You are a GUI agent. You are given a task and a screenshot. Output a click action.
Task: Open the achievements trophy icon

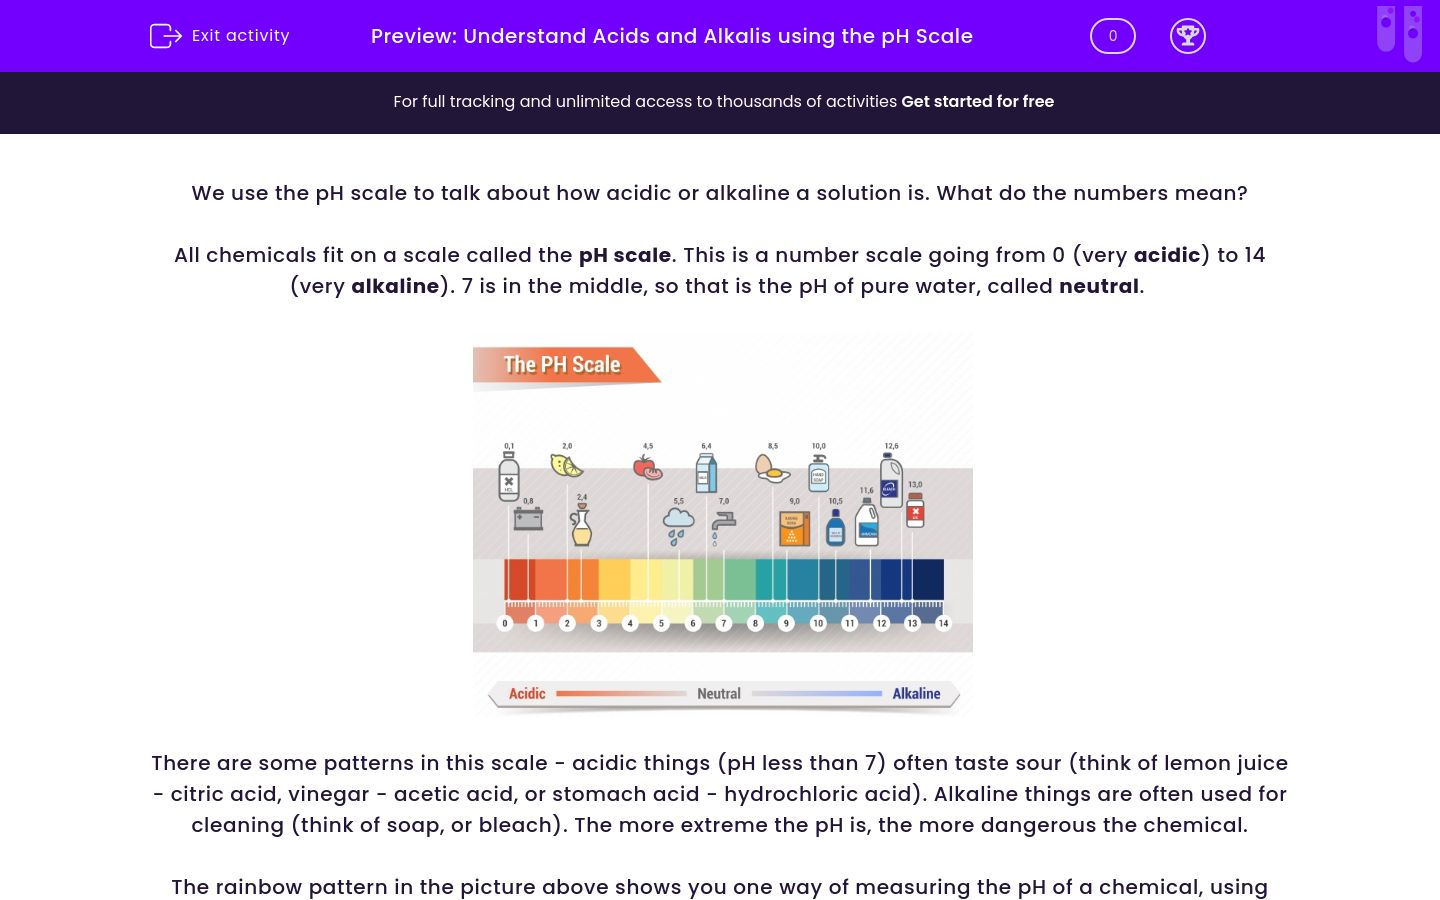click(1188, 36)
